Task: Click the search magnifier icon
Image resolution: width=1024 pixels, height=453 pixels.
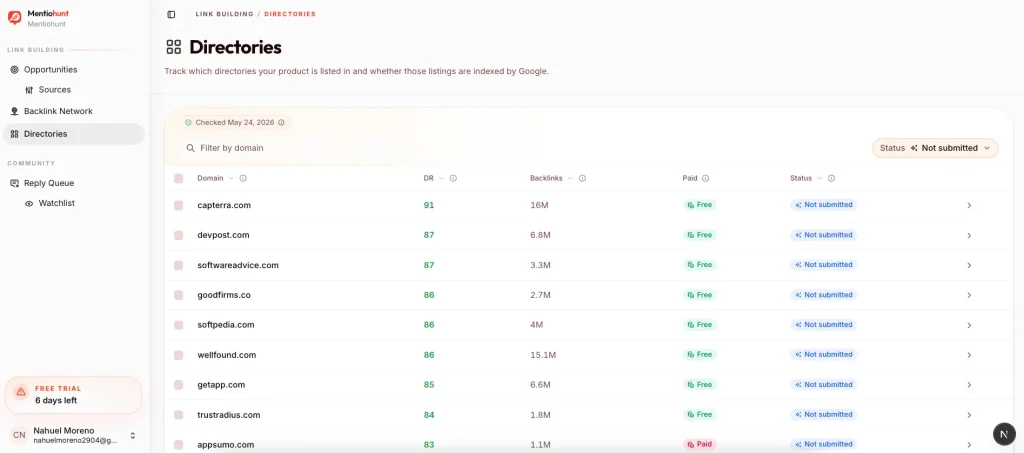Action: (x=191, y=148)
